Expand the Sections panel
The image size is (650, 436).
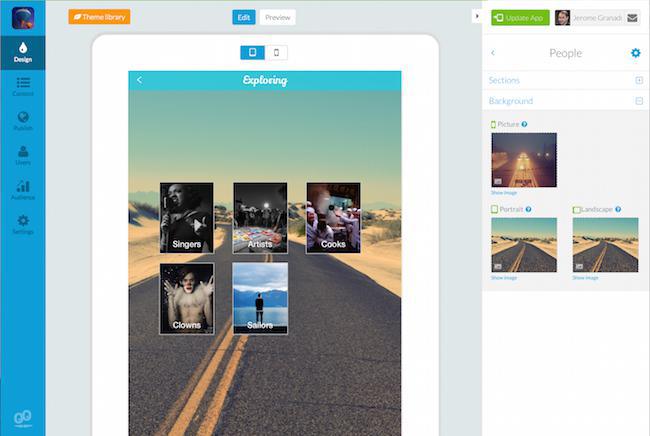(x=639, y=80)
